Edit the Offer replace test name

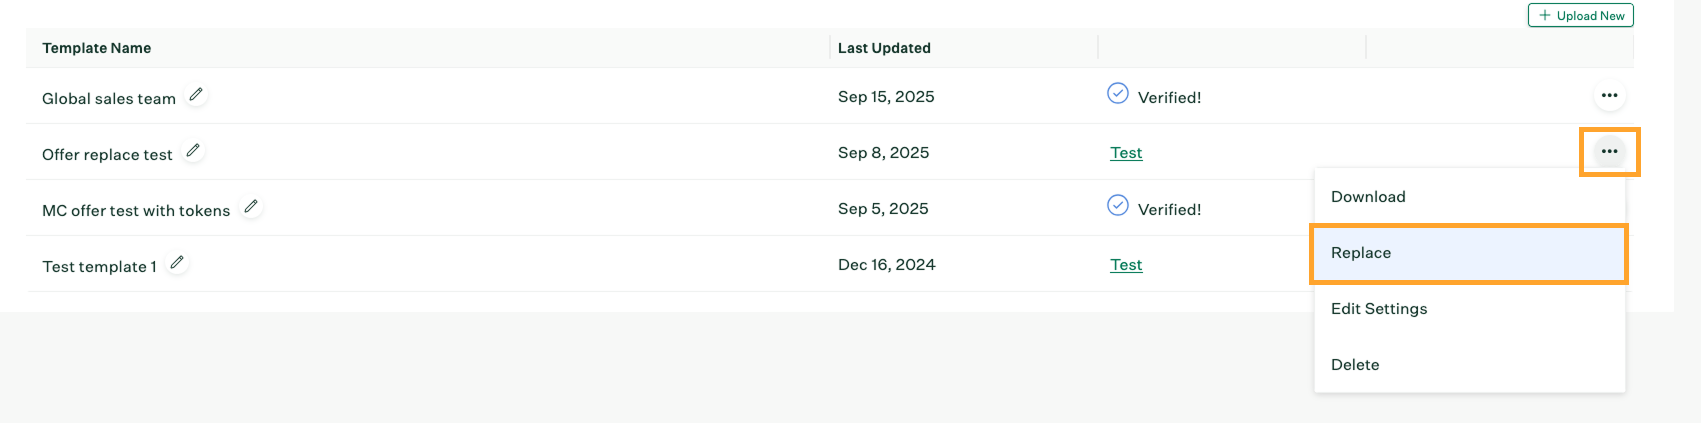[x=193, y=151]
